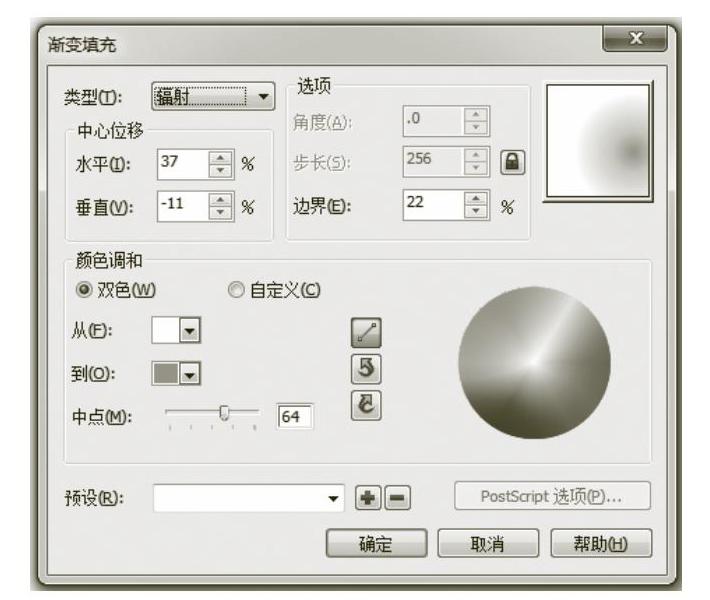Click the circular color wheel preview
This screenshot has height=600, width=710.
point(534,362)
